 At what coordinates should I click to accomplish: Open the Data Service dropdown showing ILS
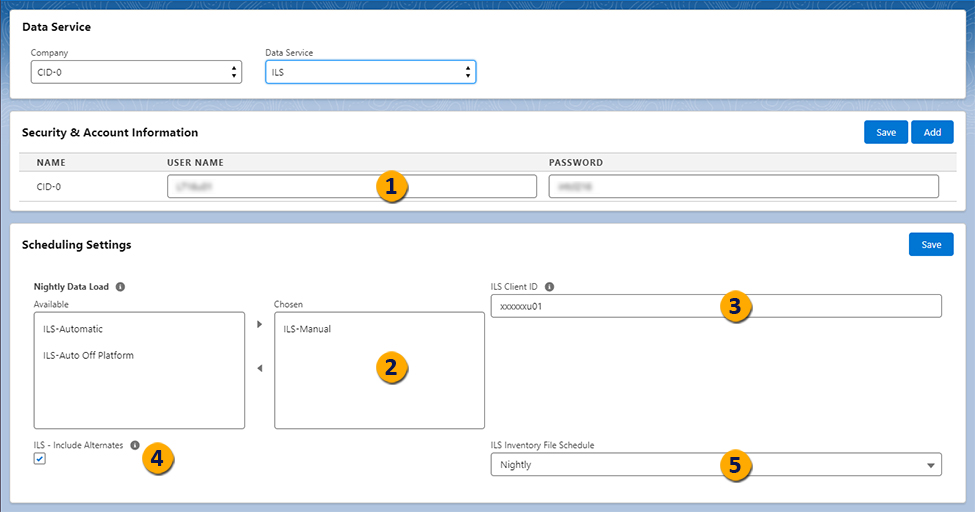[371, 72]
